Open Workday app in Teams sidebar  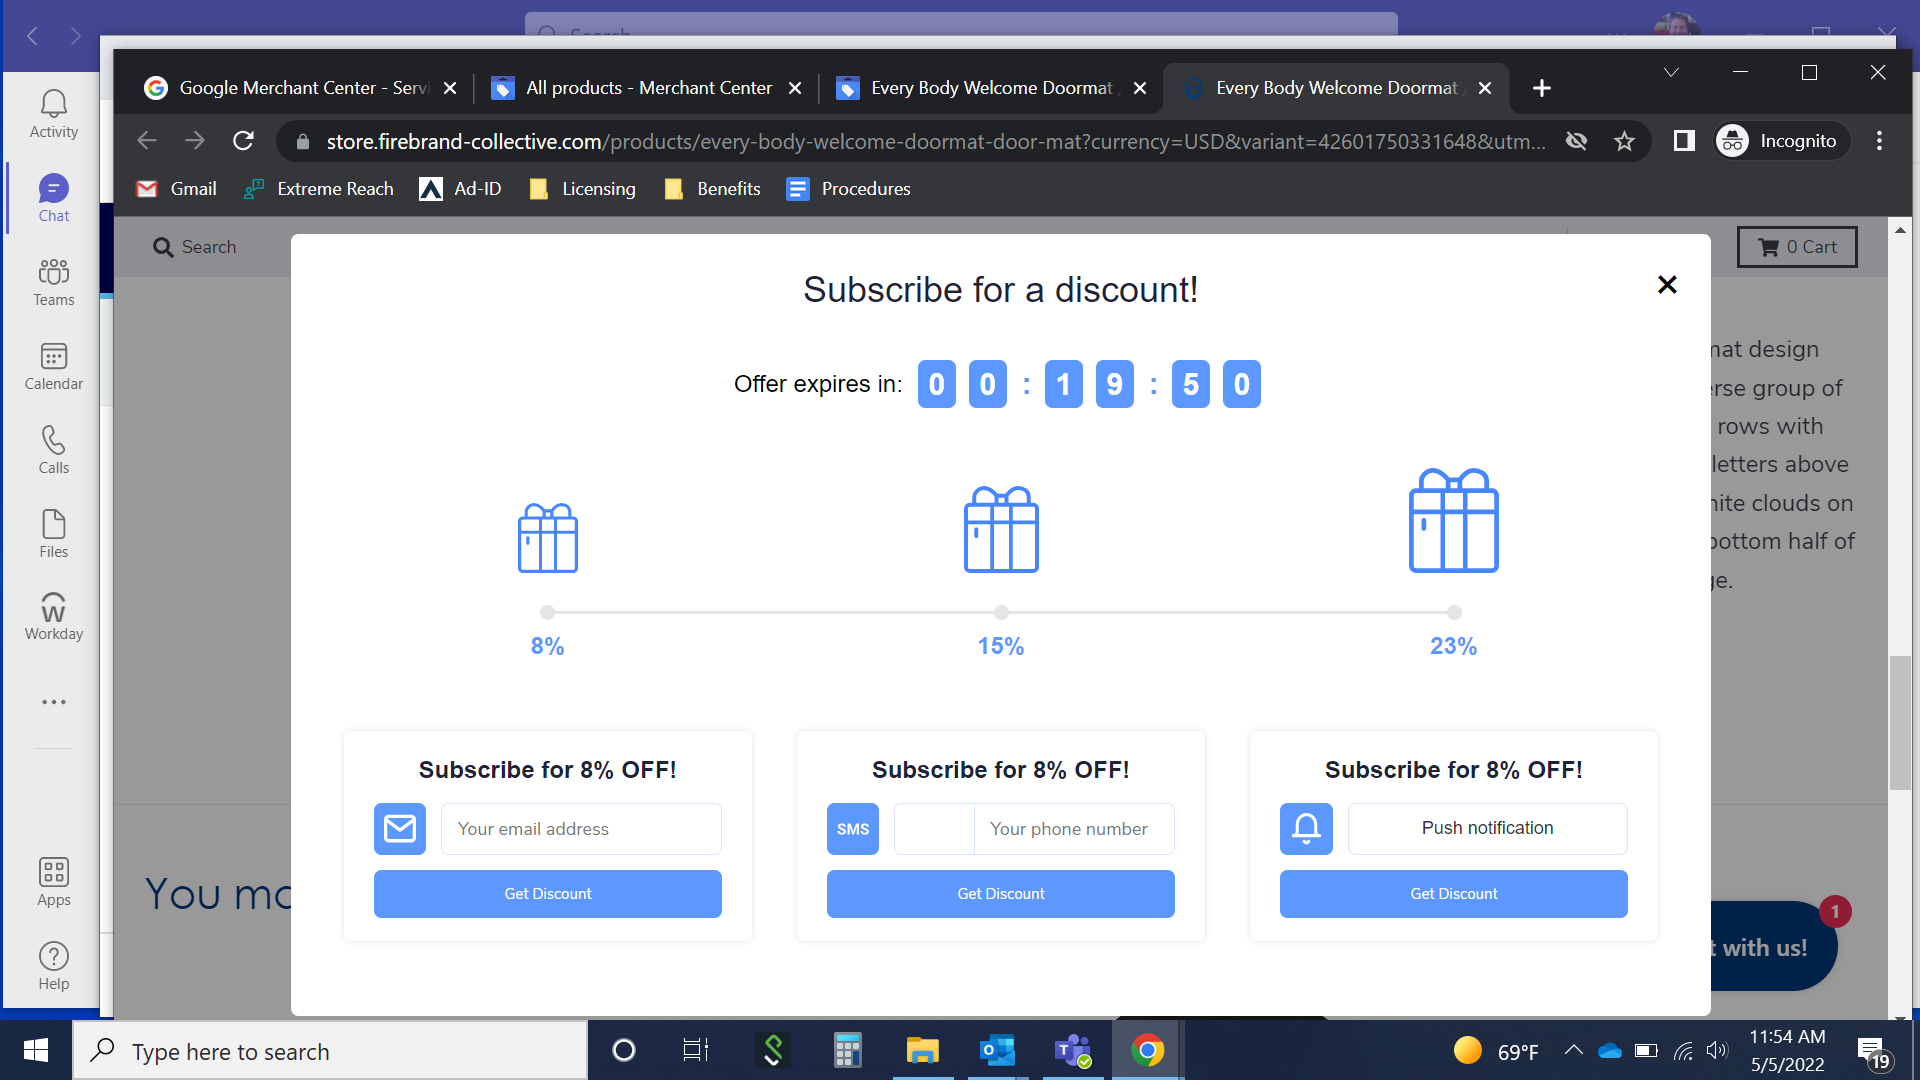tap(54, 616)
